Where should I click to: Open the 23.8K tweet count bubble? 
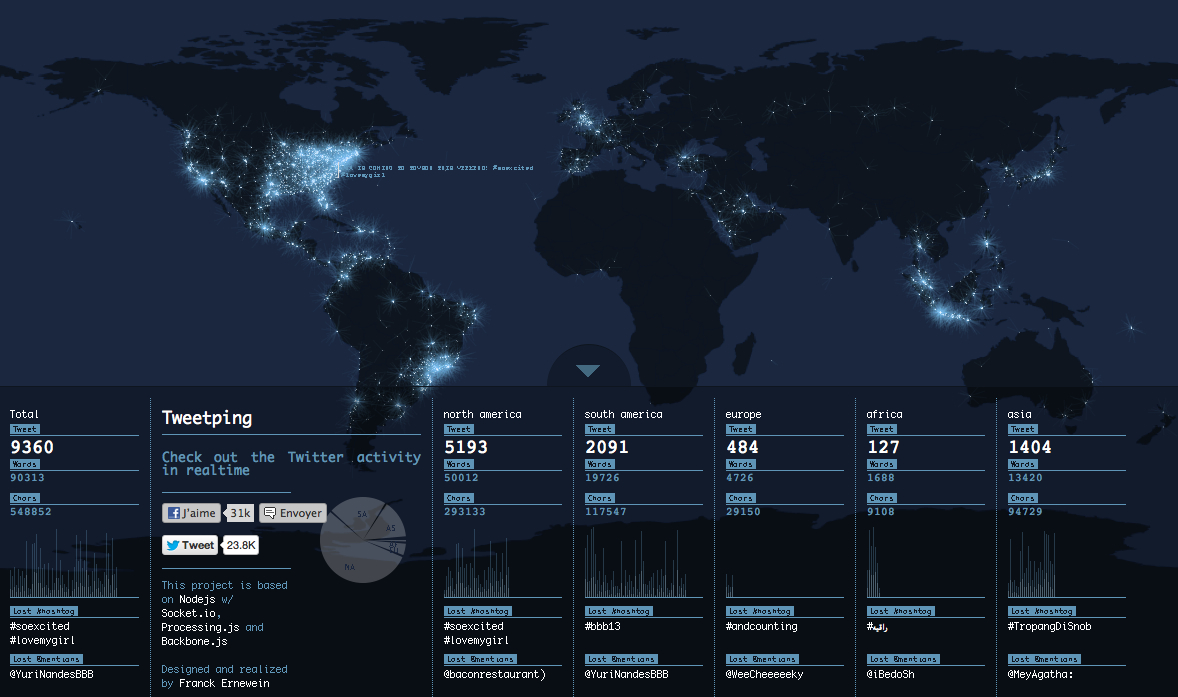tap(241, 545)
